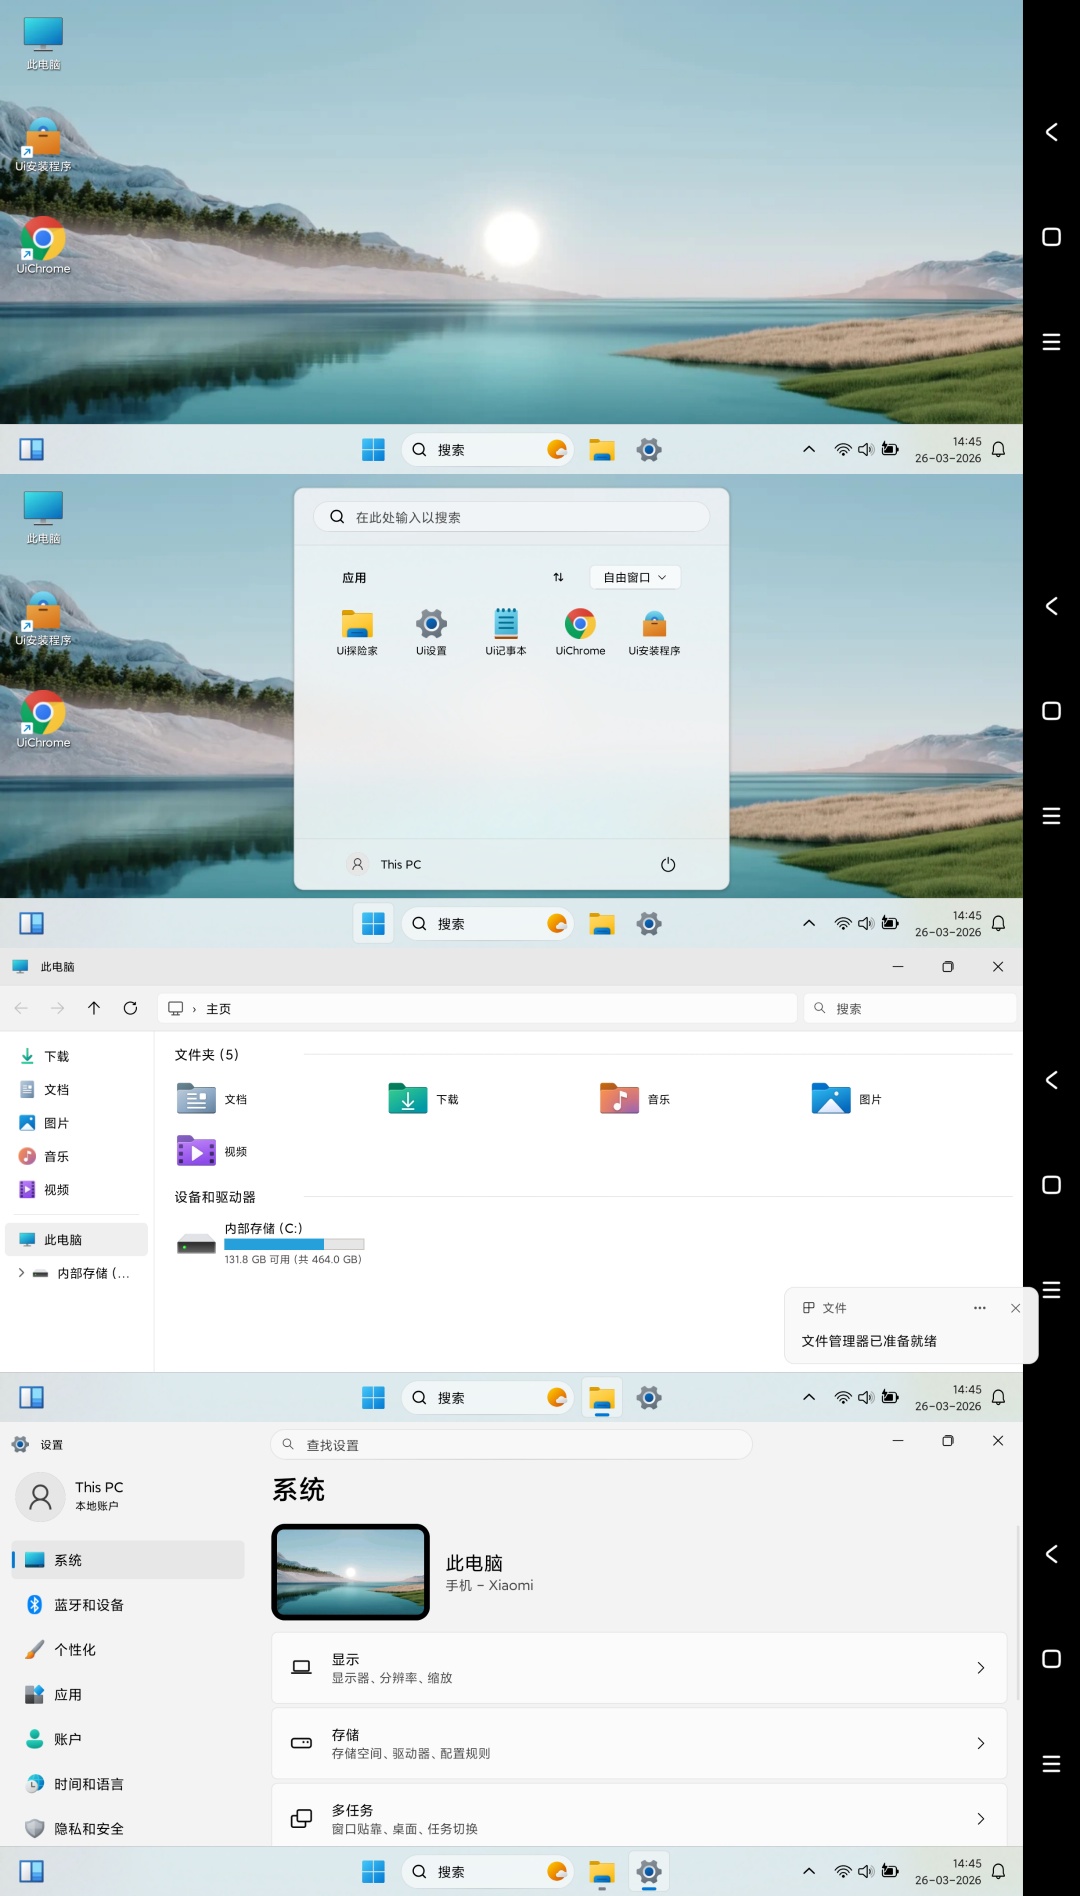
Task: Focus the 在此处输入以搜索 search field
Action: [x=512, y=517]
